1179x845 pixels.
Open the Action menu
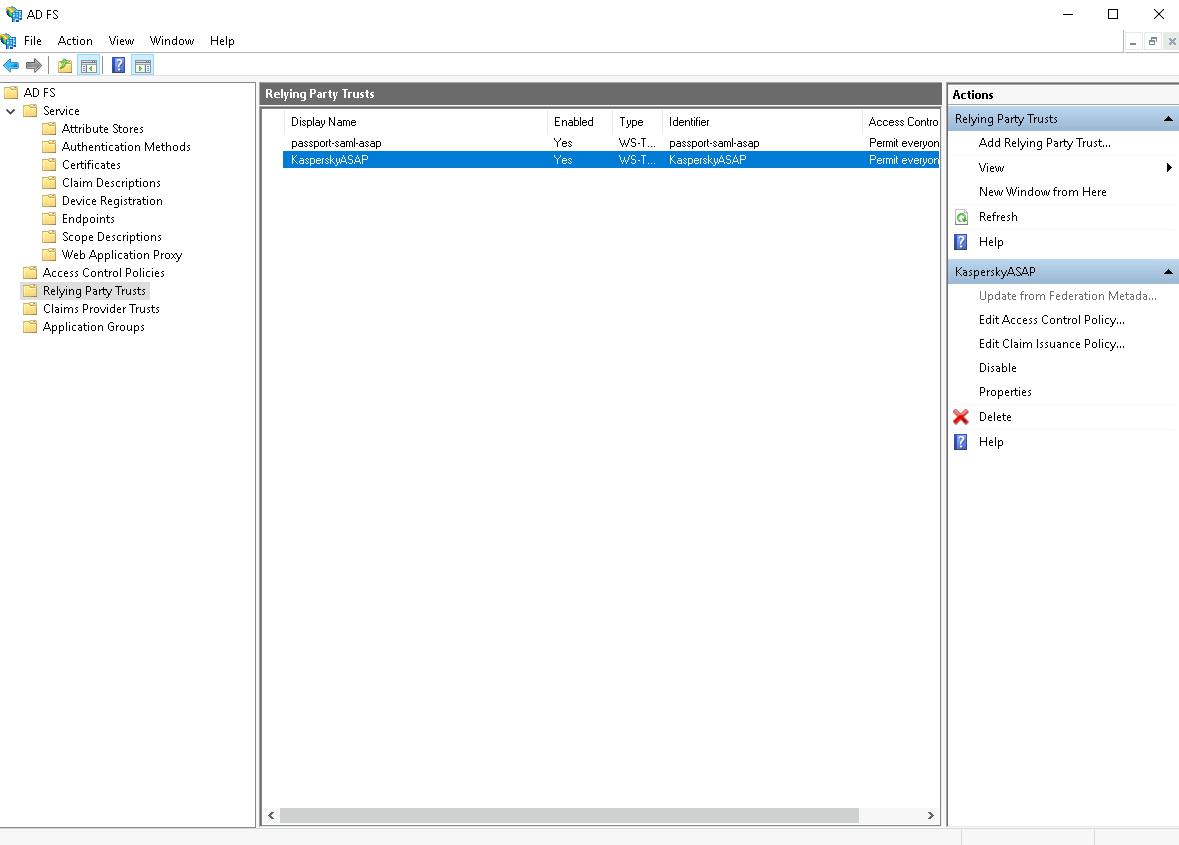click(x=75, y=41)
